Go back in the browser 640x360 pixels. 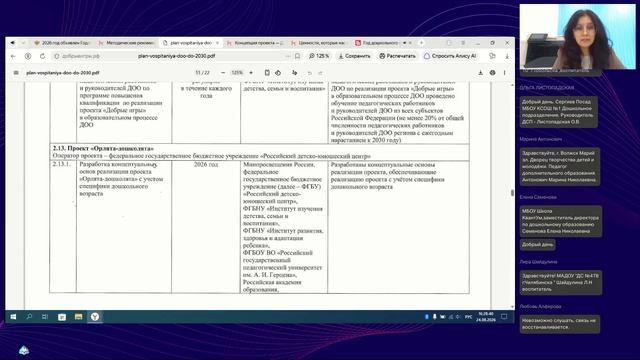click(x=13, y=56)
